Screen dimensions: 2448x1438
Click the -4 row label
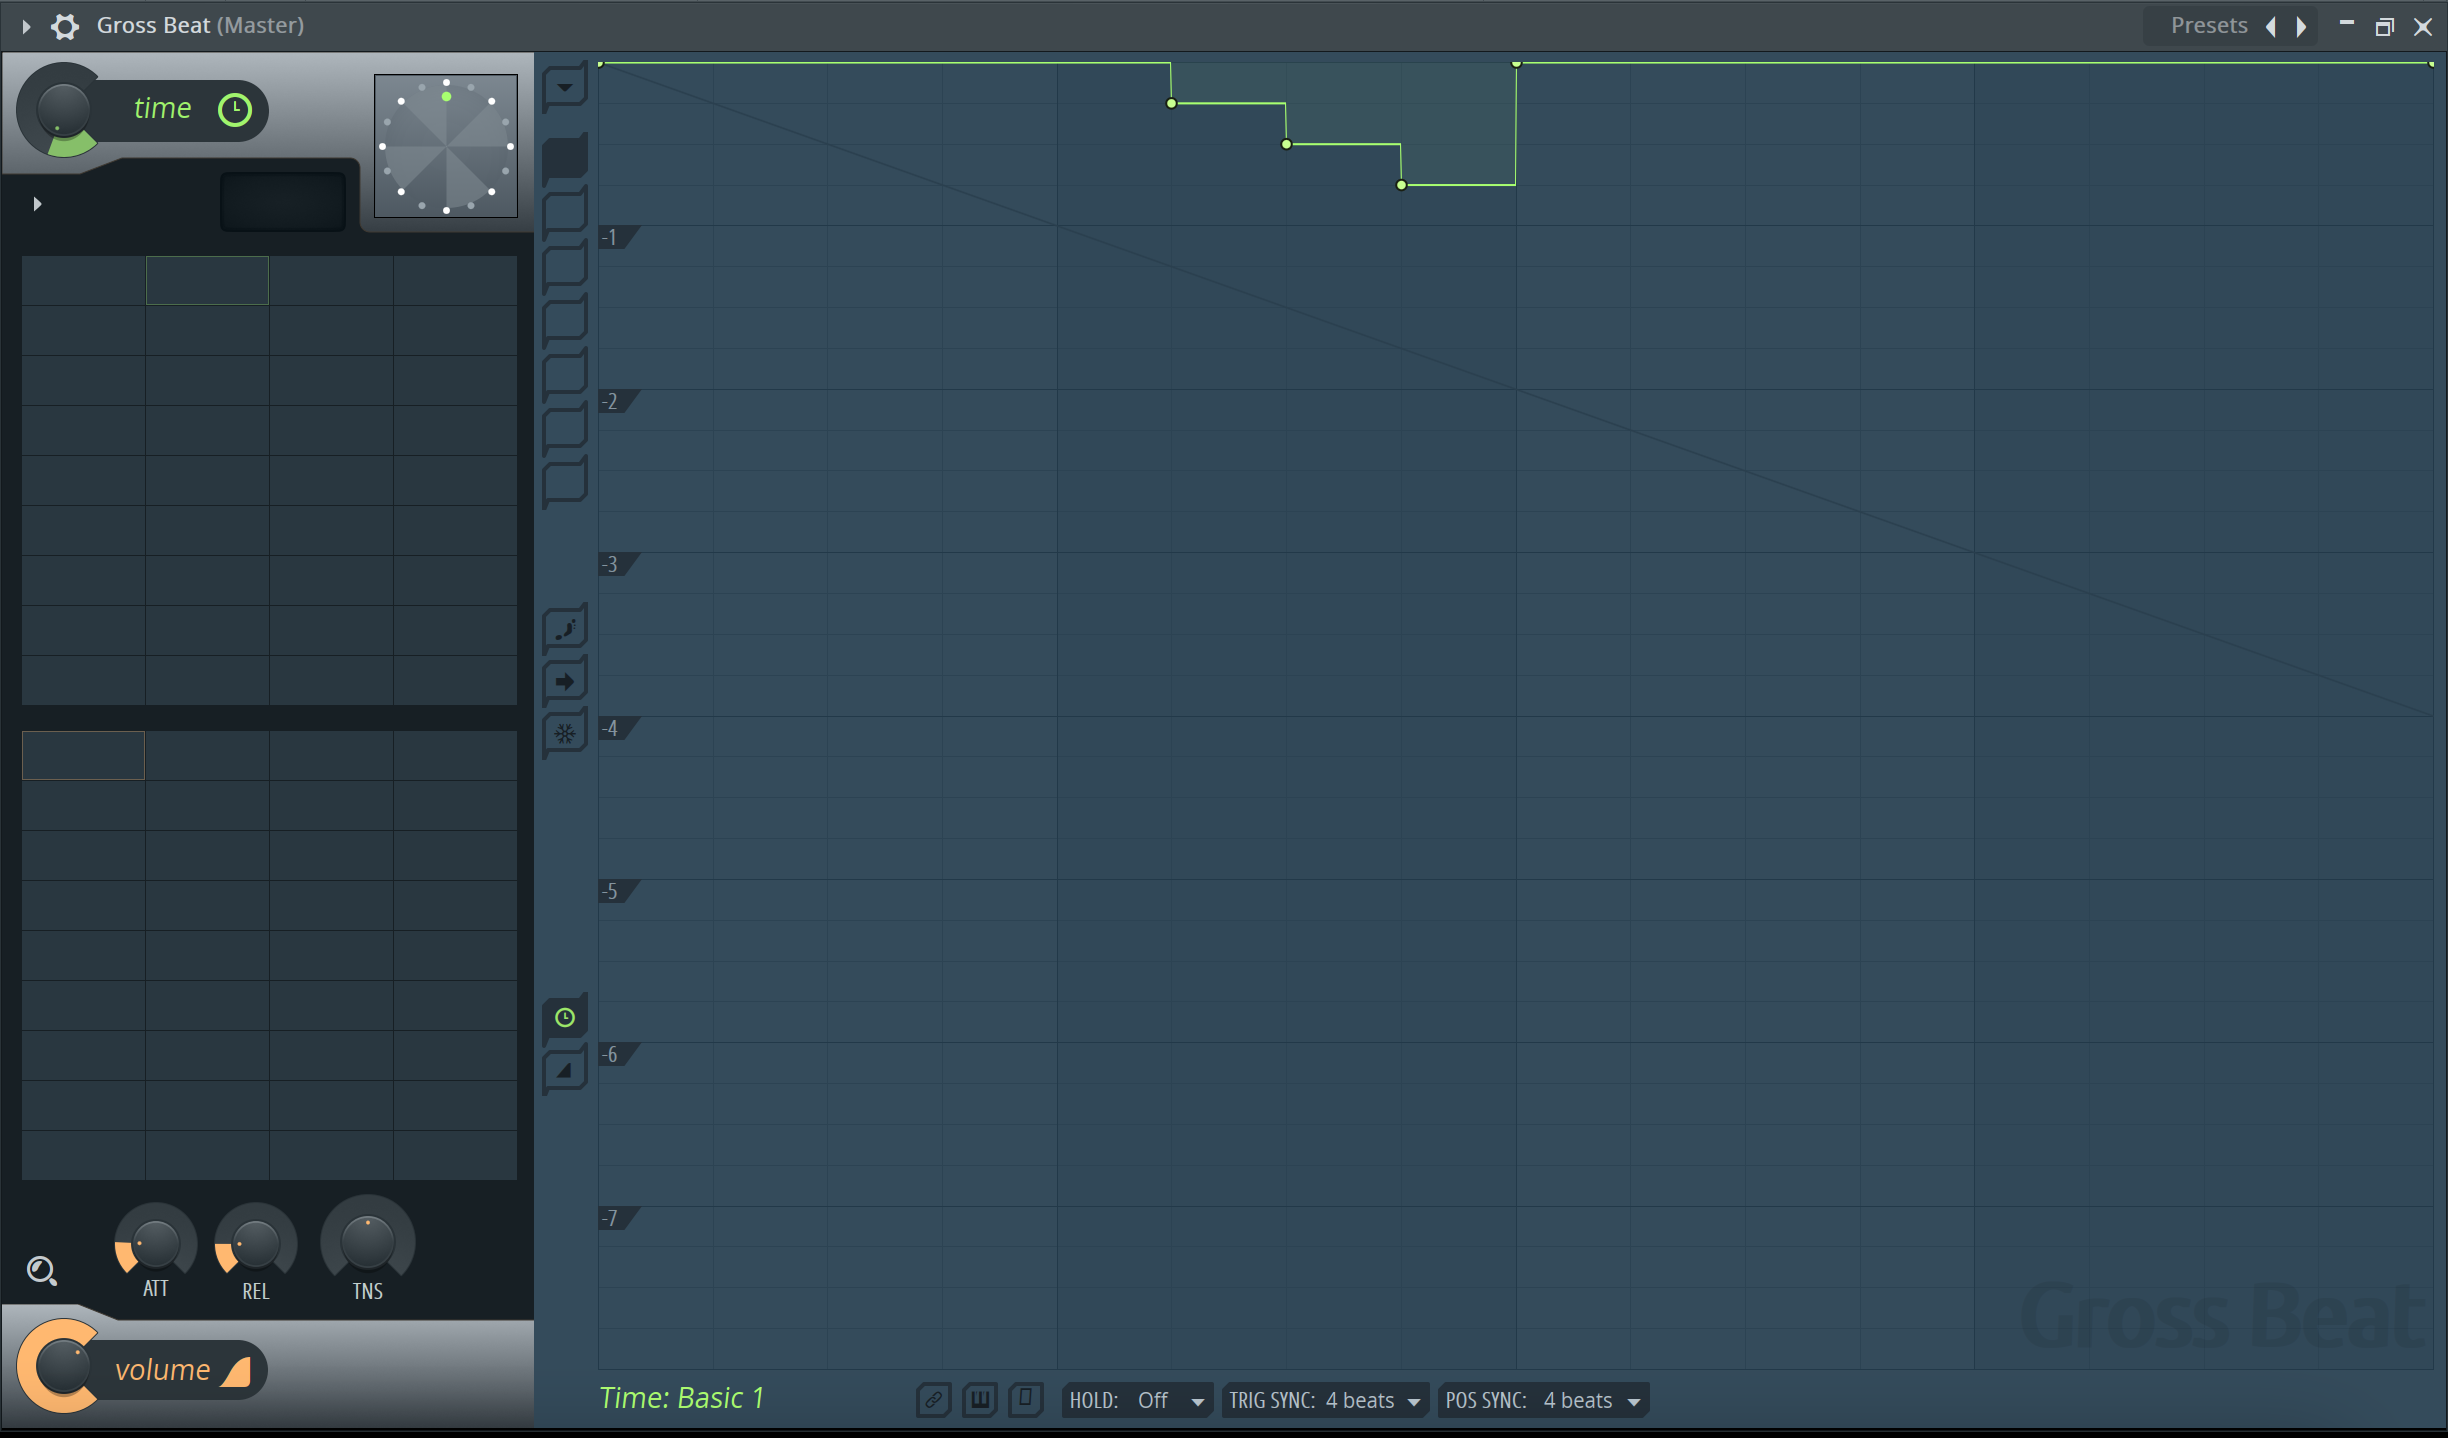click(x=611, y=728)
